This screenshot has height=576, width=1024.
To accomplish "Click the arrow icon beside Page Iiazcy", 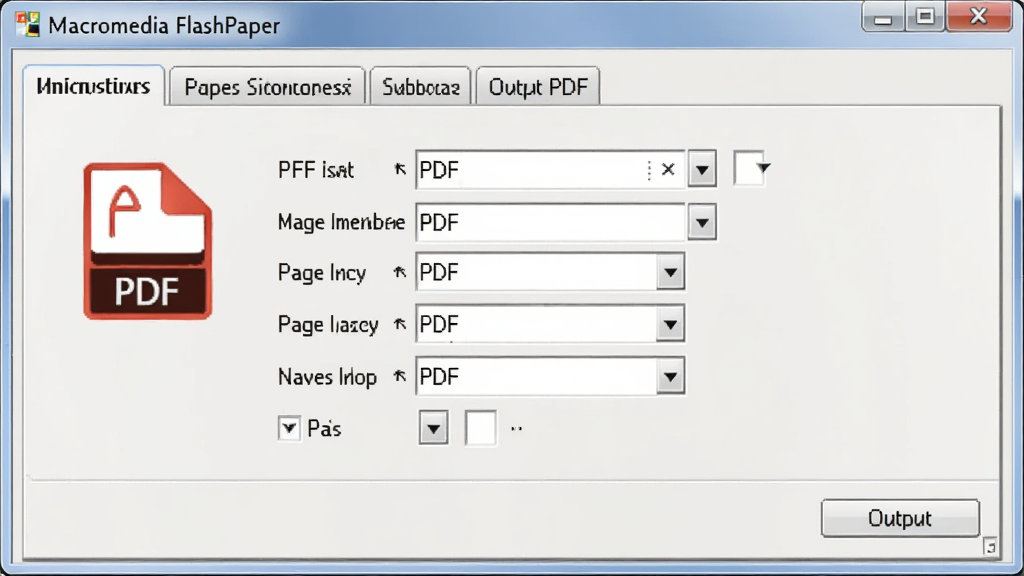I will [400, 324].
